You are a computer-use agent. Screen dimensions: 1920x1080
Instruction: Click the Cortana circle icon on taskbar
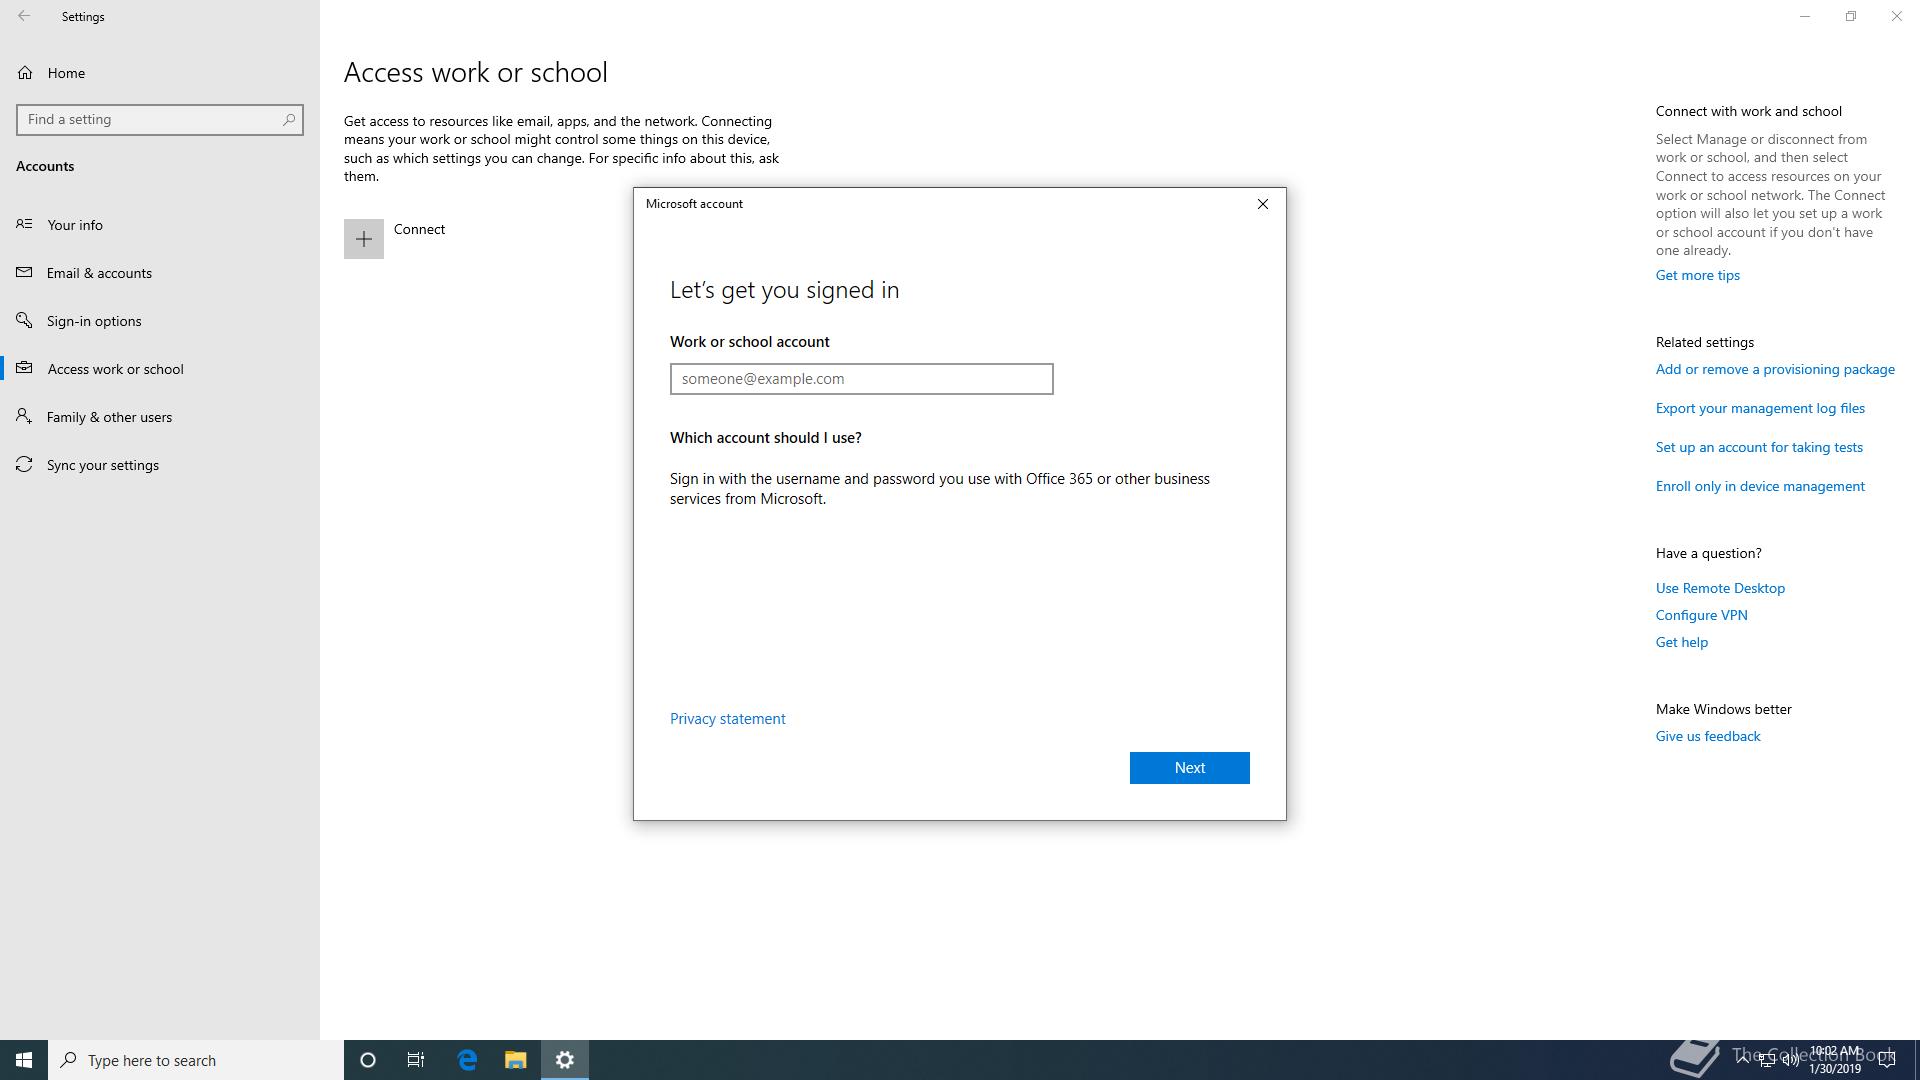click(368, 1060)
